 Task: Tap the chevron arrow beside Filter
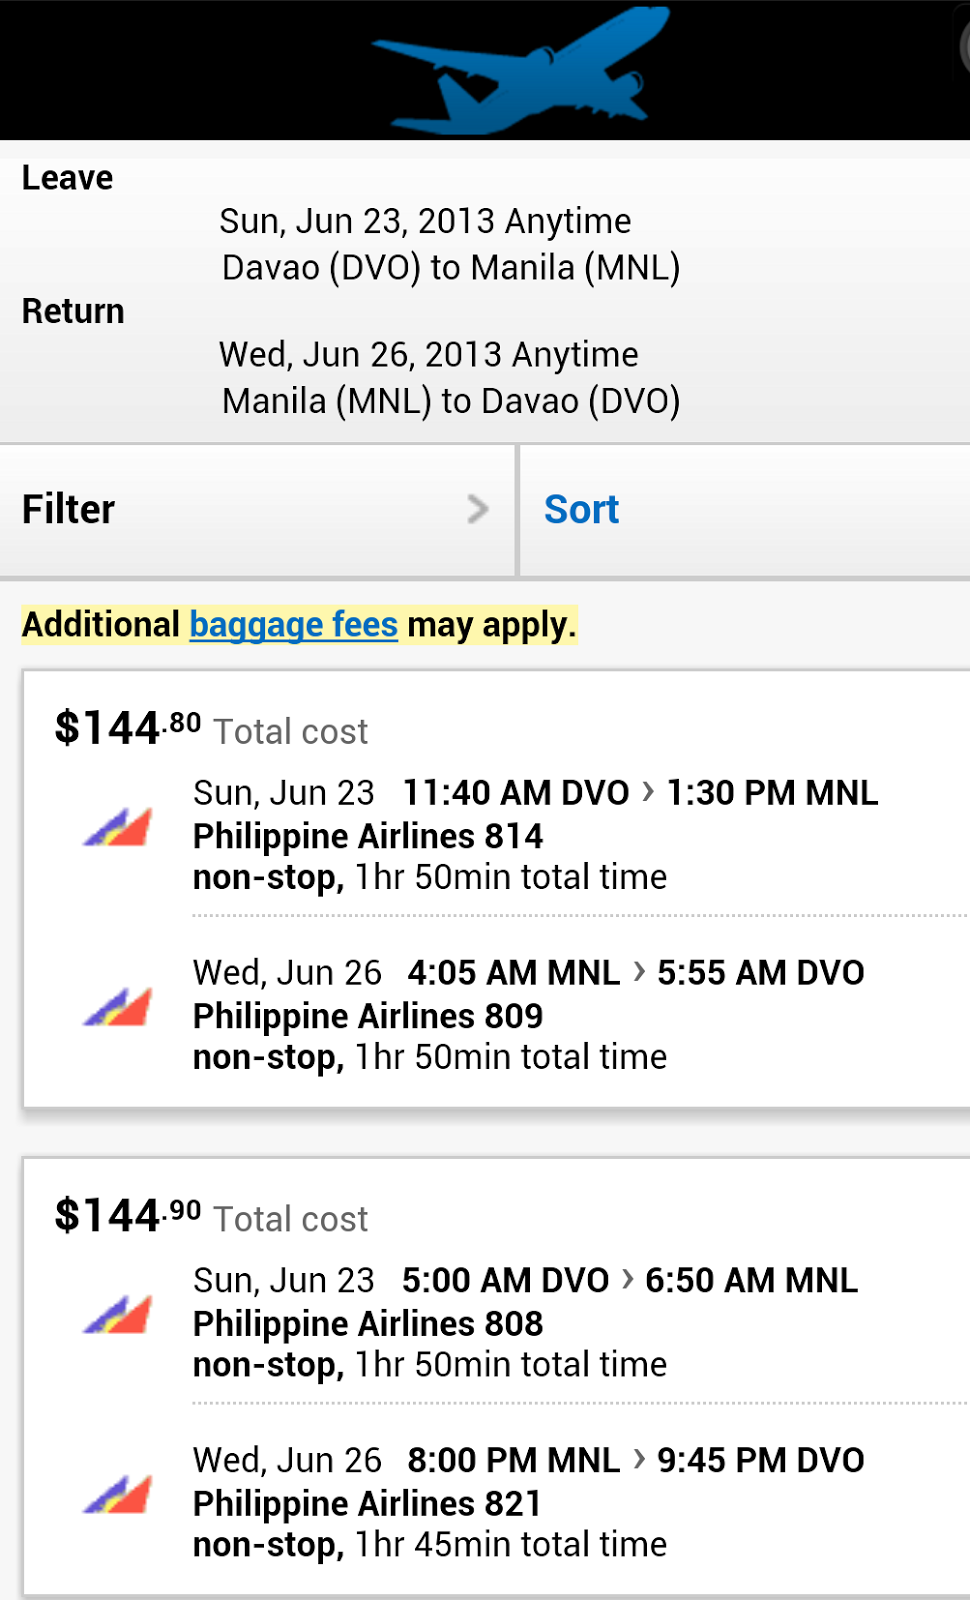(478, 509)
